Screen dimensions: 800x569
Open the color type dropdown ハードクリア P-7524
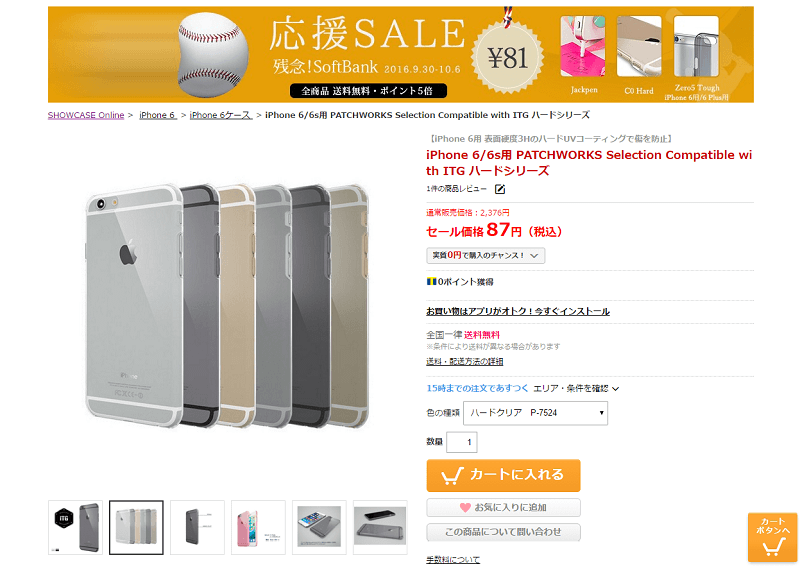coord(535,413)
